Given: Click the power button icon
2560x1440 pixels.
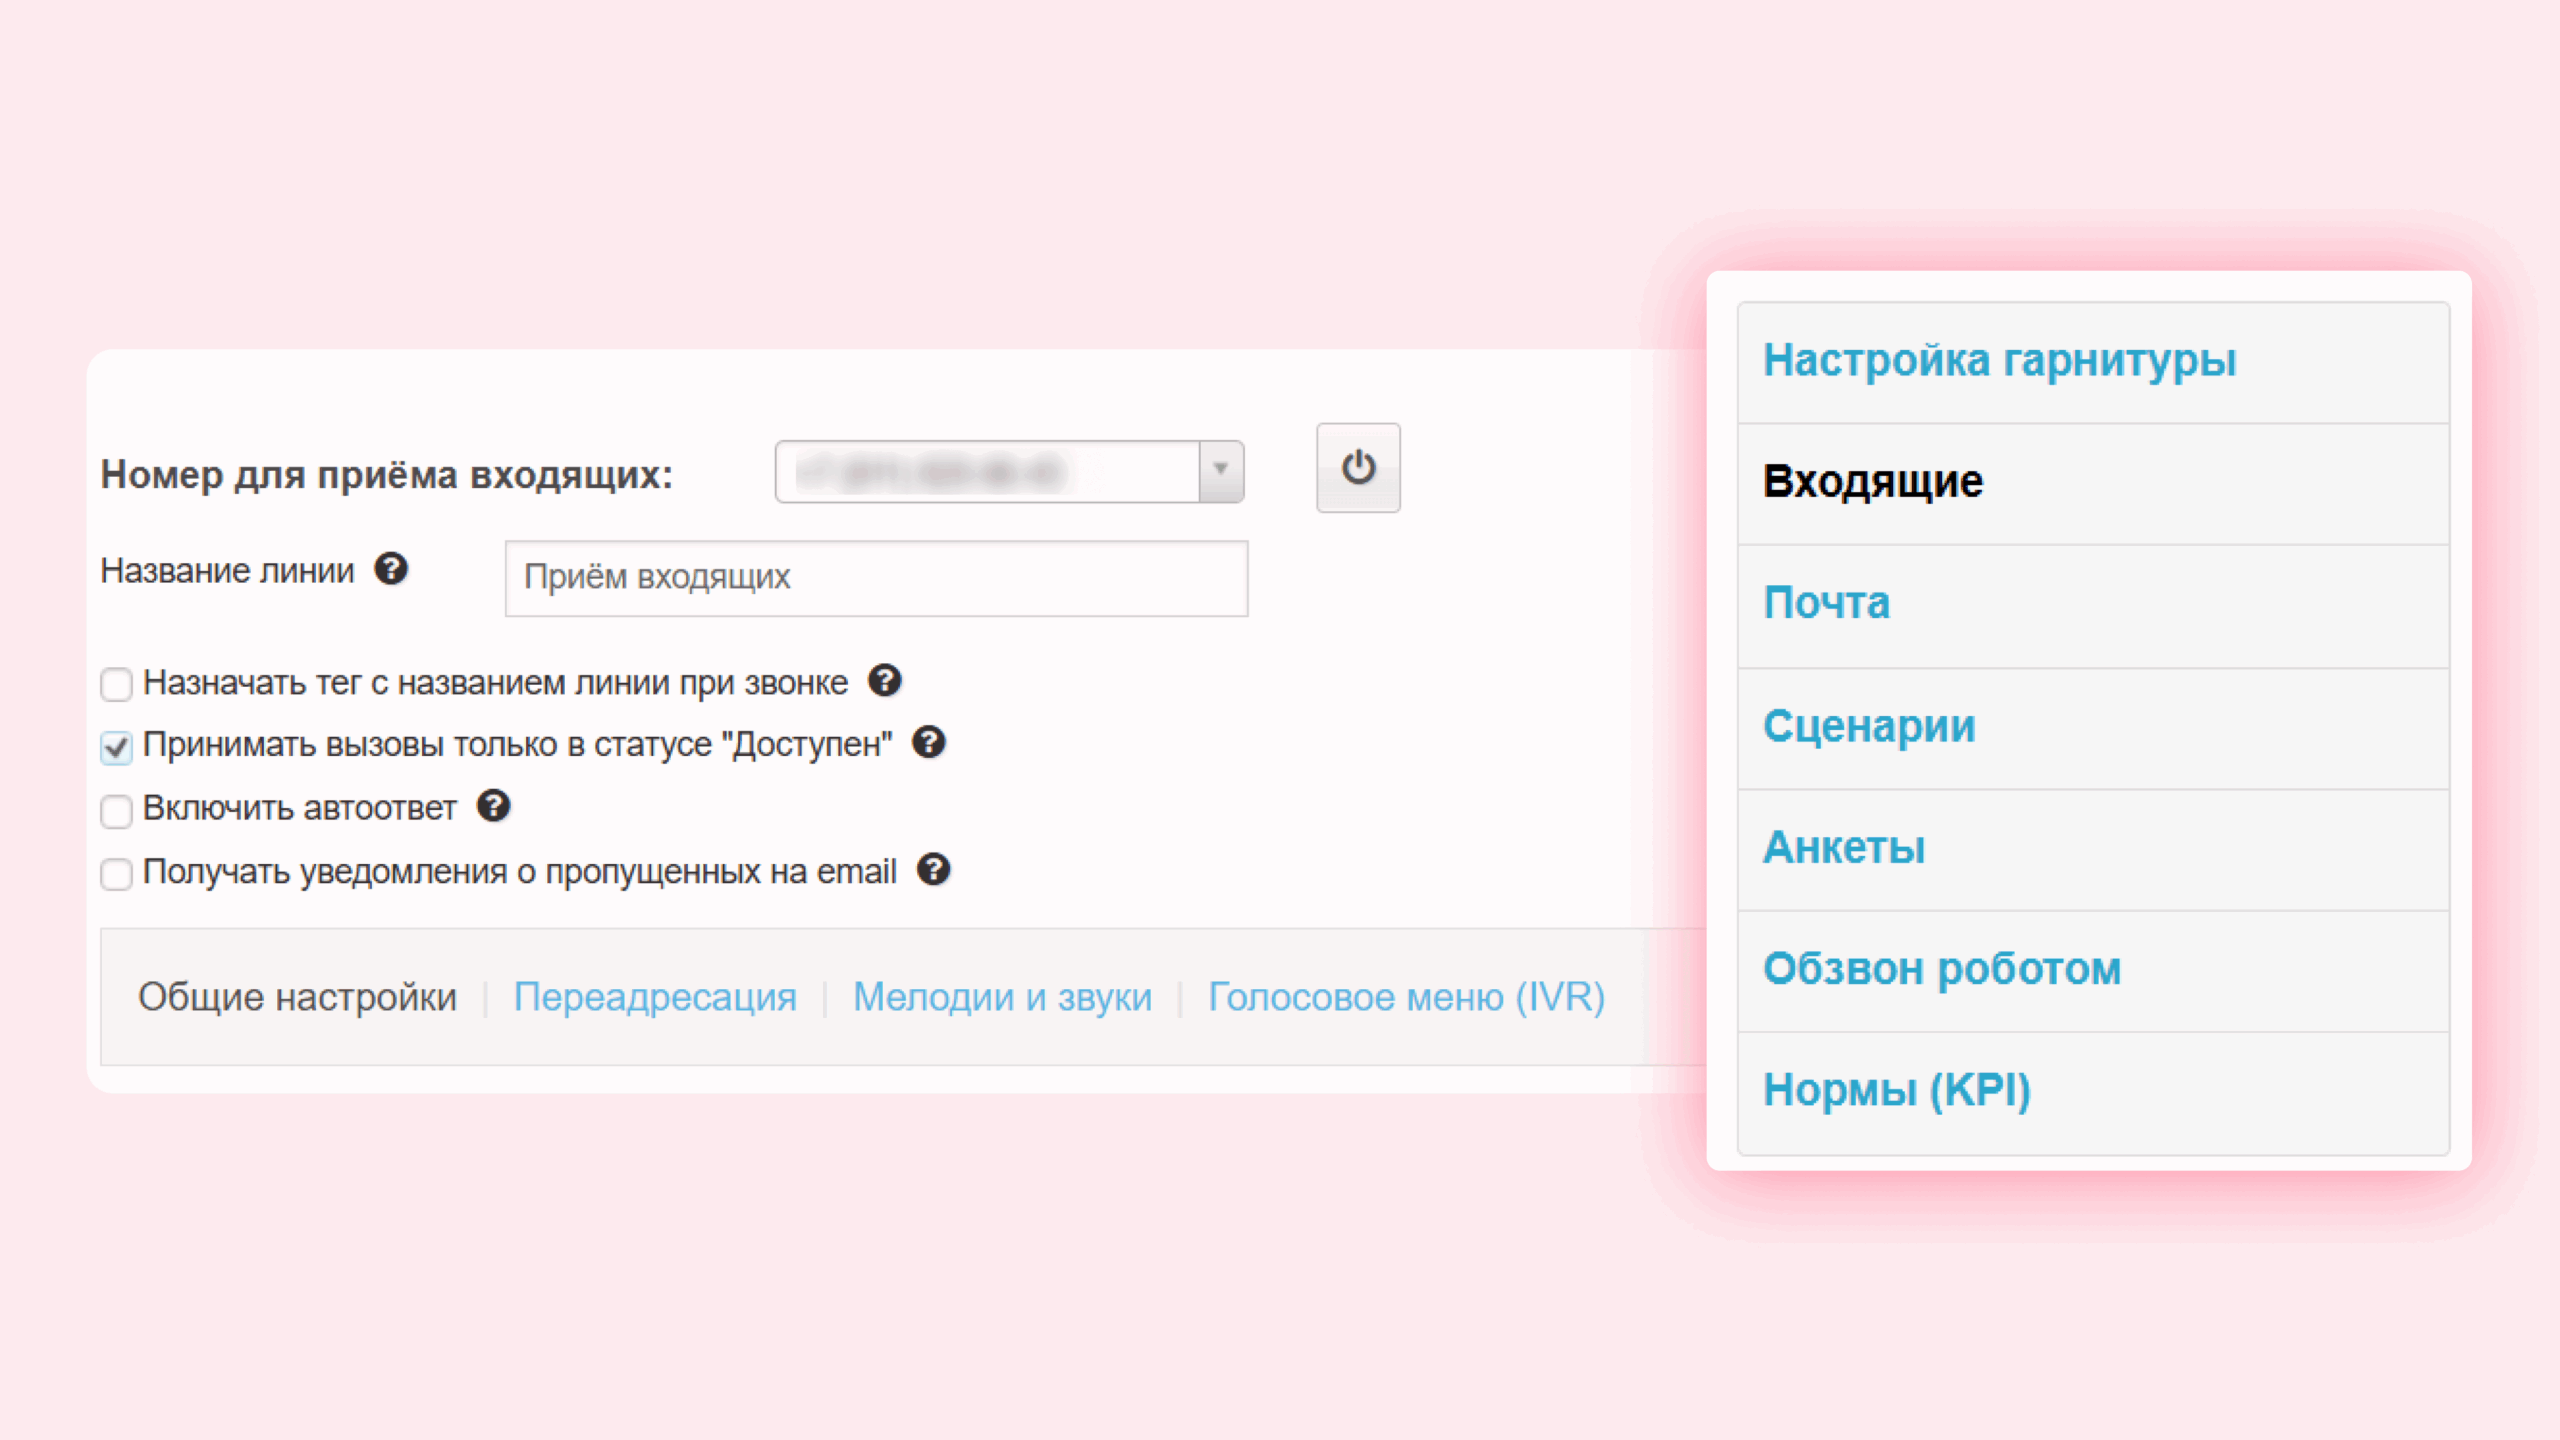Looking at the screenshot, I should point(1357,468).
